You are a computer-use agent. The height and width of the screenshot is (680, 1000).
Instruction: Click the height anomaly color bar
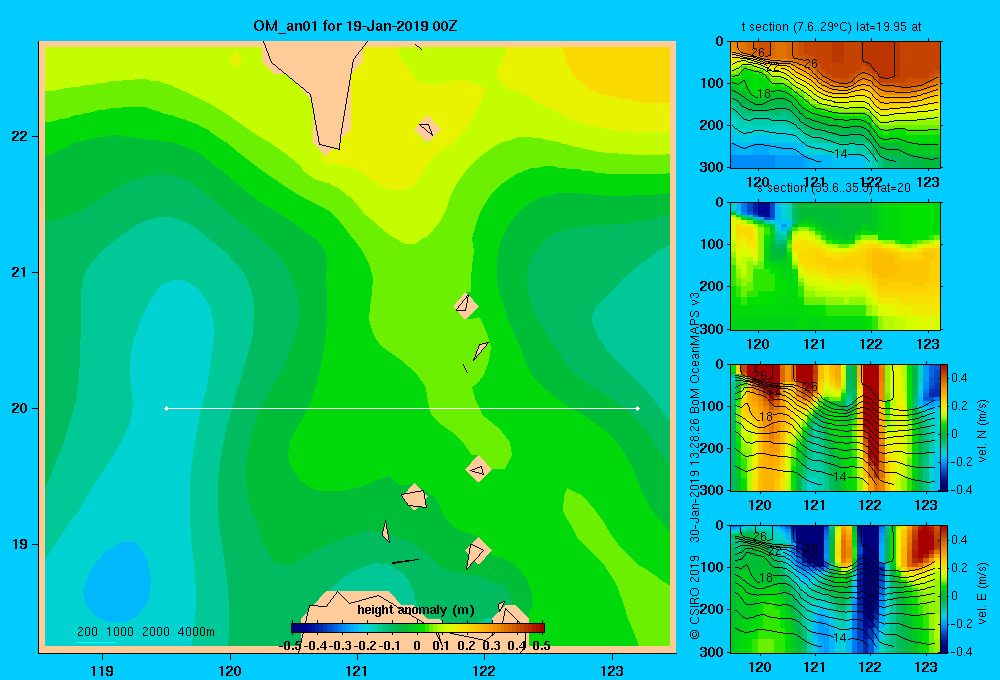[x=418, y=628]
